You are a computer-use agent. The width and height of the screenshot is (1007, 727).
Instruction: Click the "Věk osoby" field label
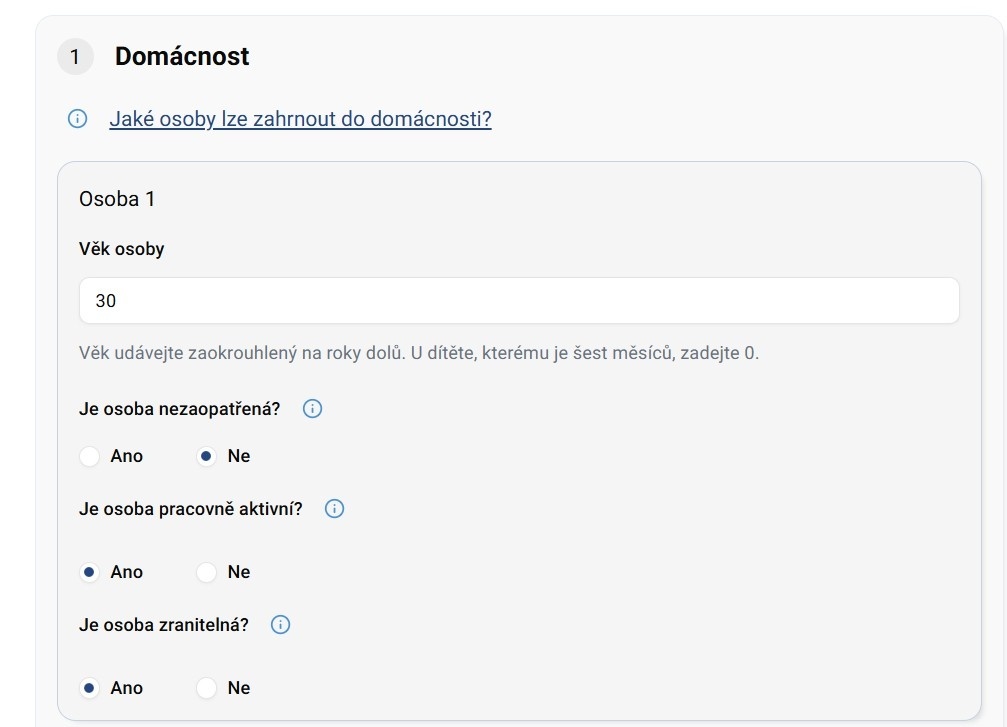[x=121, y=249]
